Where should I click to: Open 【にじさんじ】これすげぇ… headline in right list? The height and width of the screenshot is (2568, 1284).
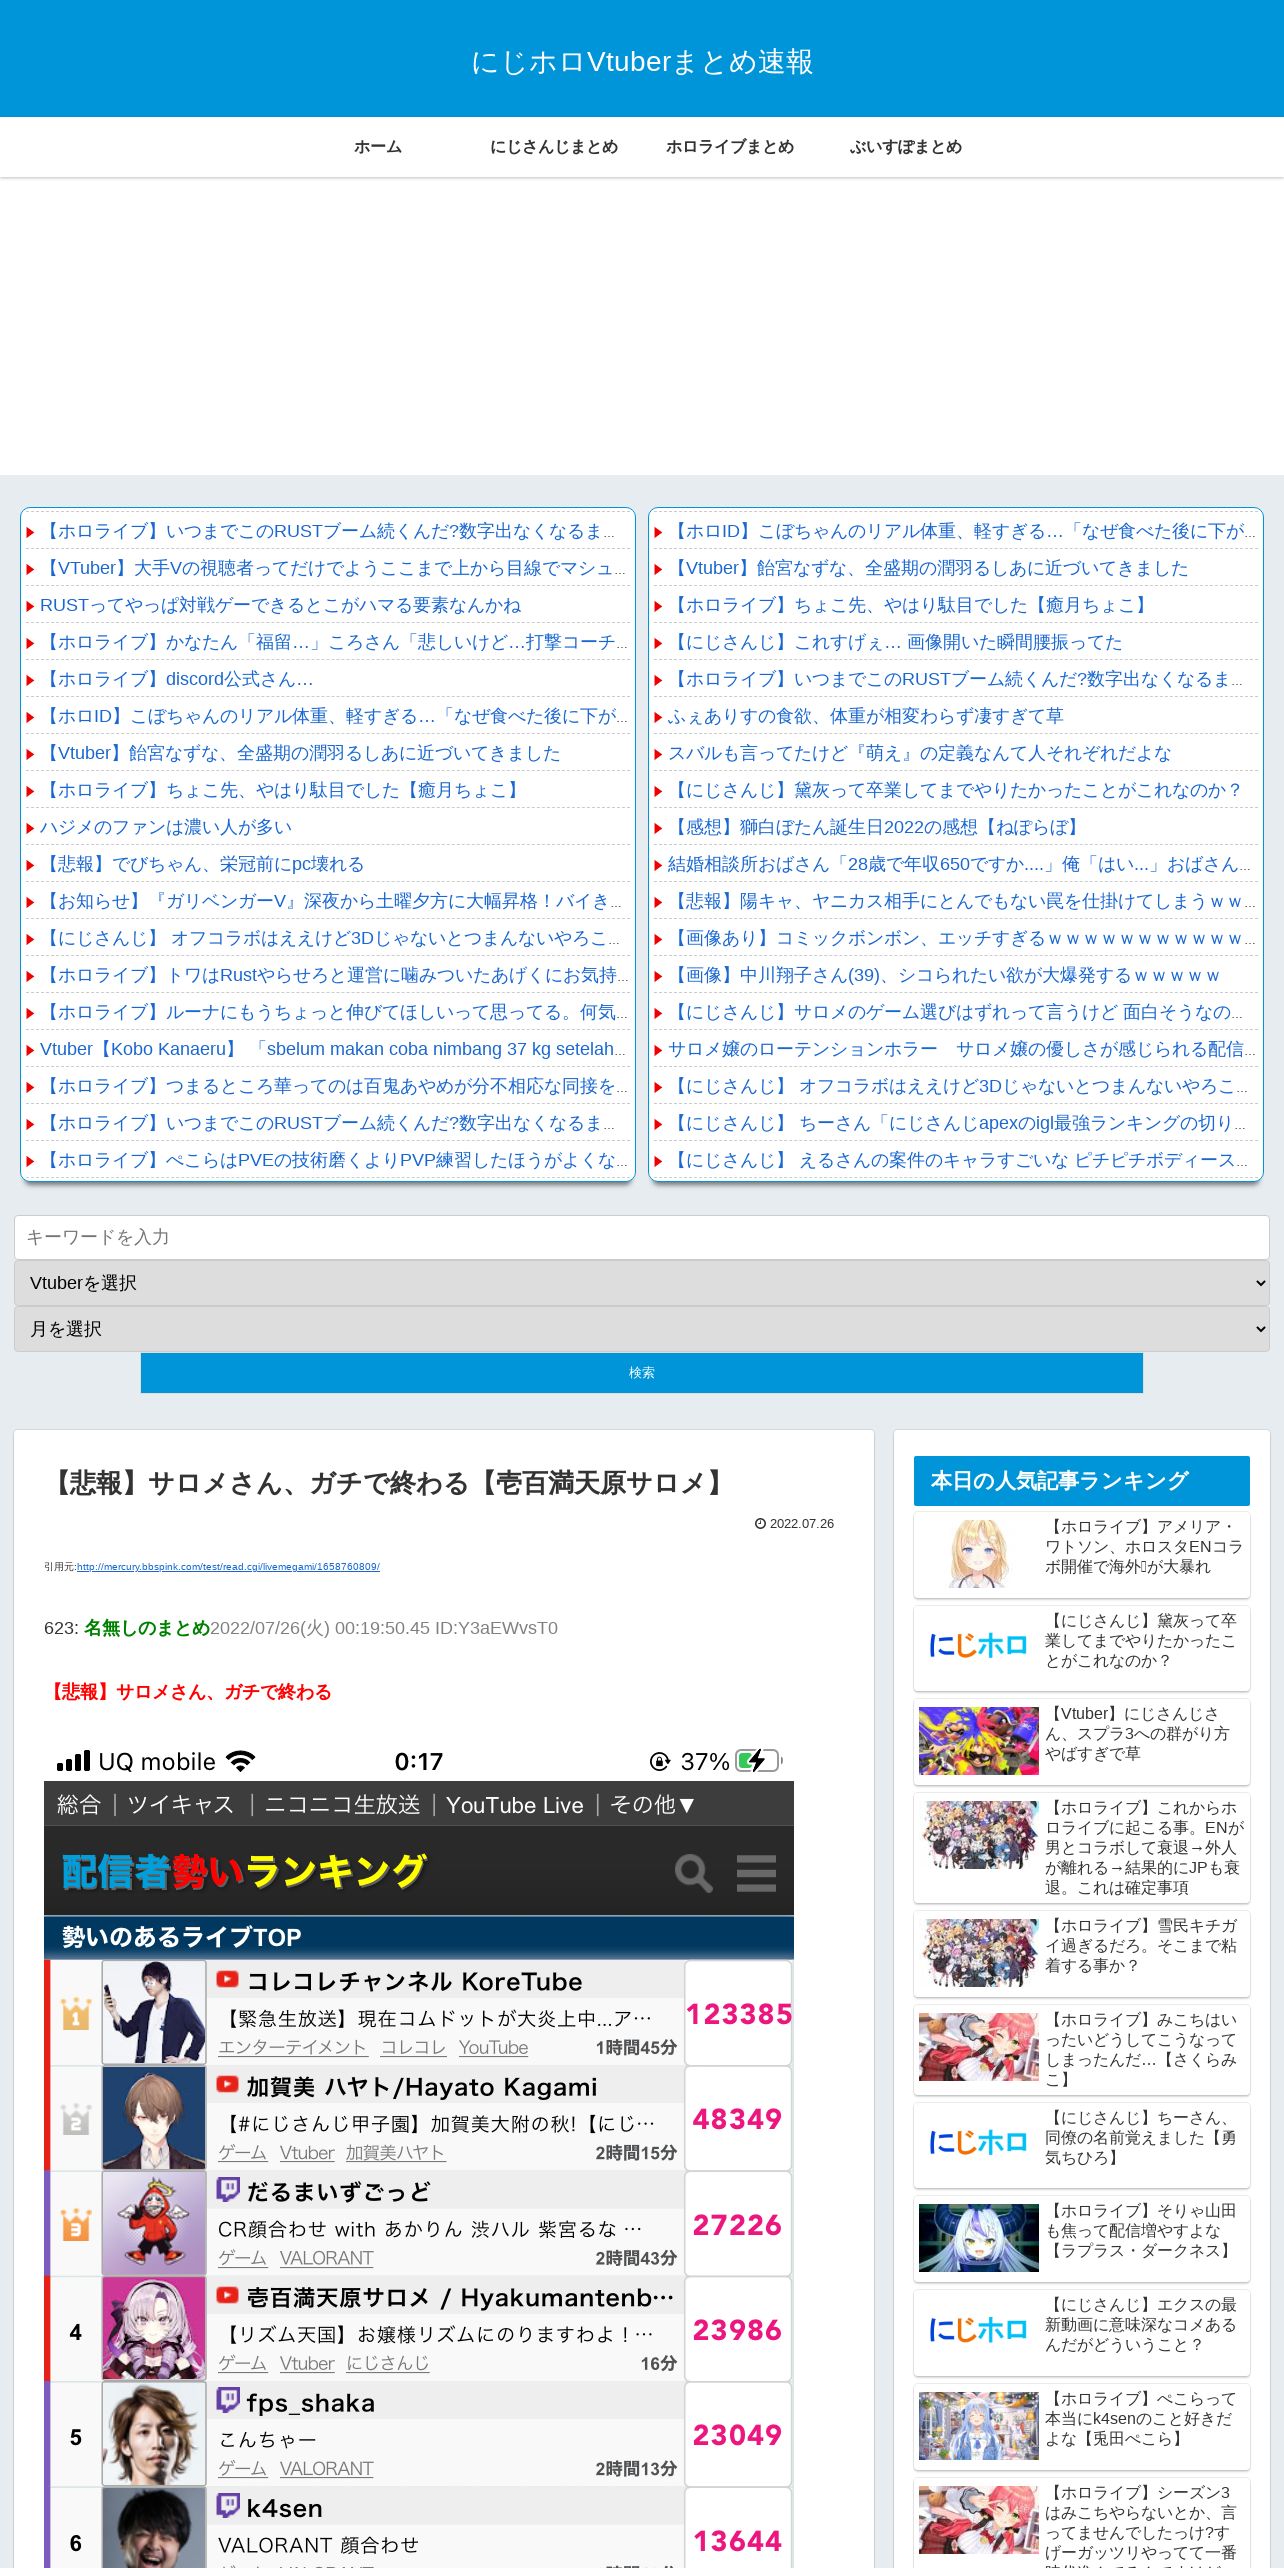895,642
